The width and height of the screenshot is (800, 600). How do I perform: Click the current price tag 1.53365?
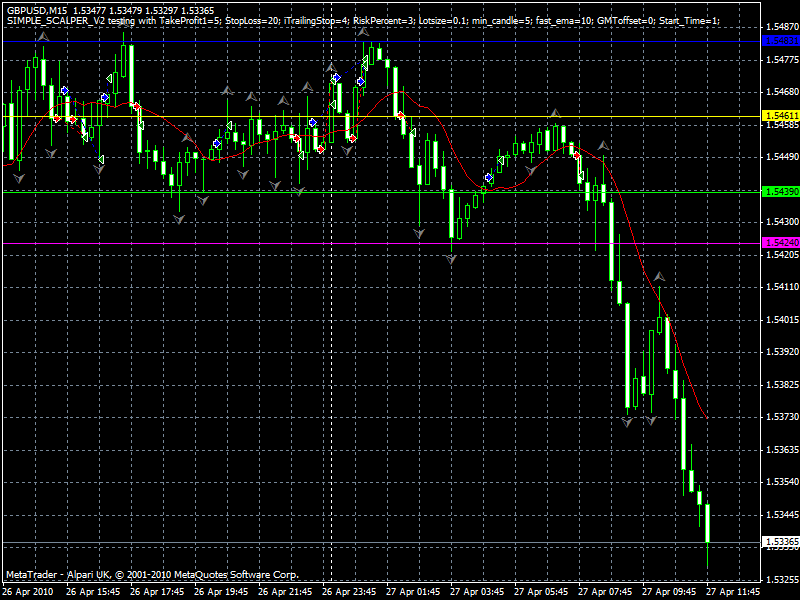(x=780, y=542)
